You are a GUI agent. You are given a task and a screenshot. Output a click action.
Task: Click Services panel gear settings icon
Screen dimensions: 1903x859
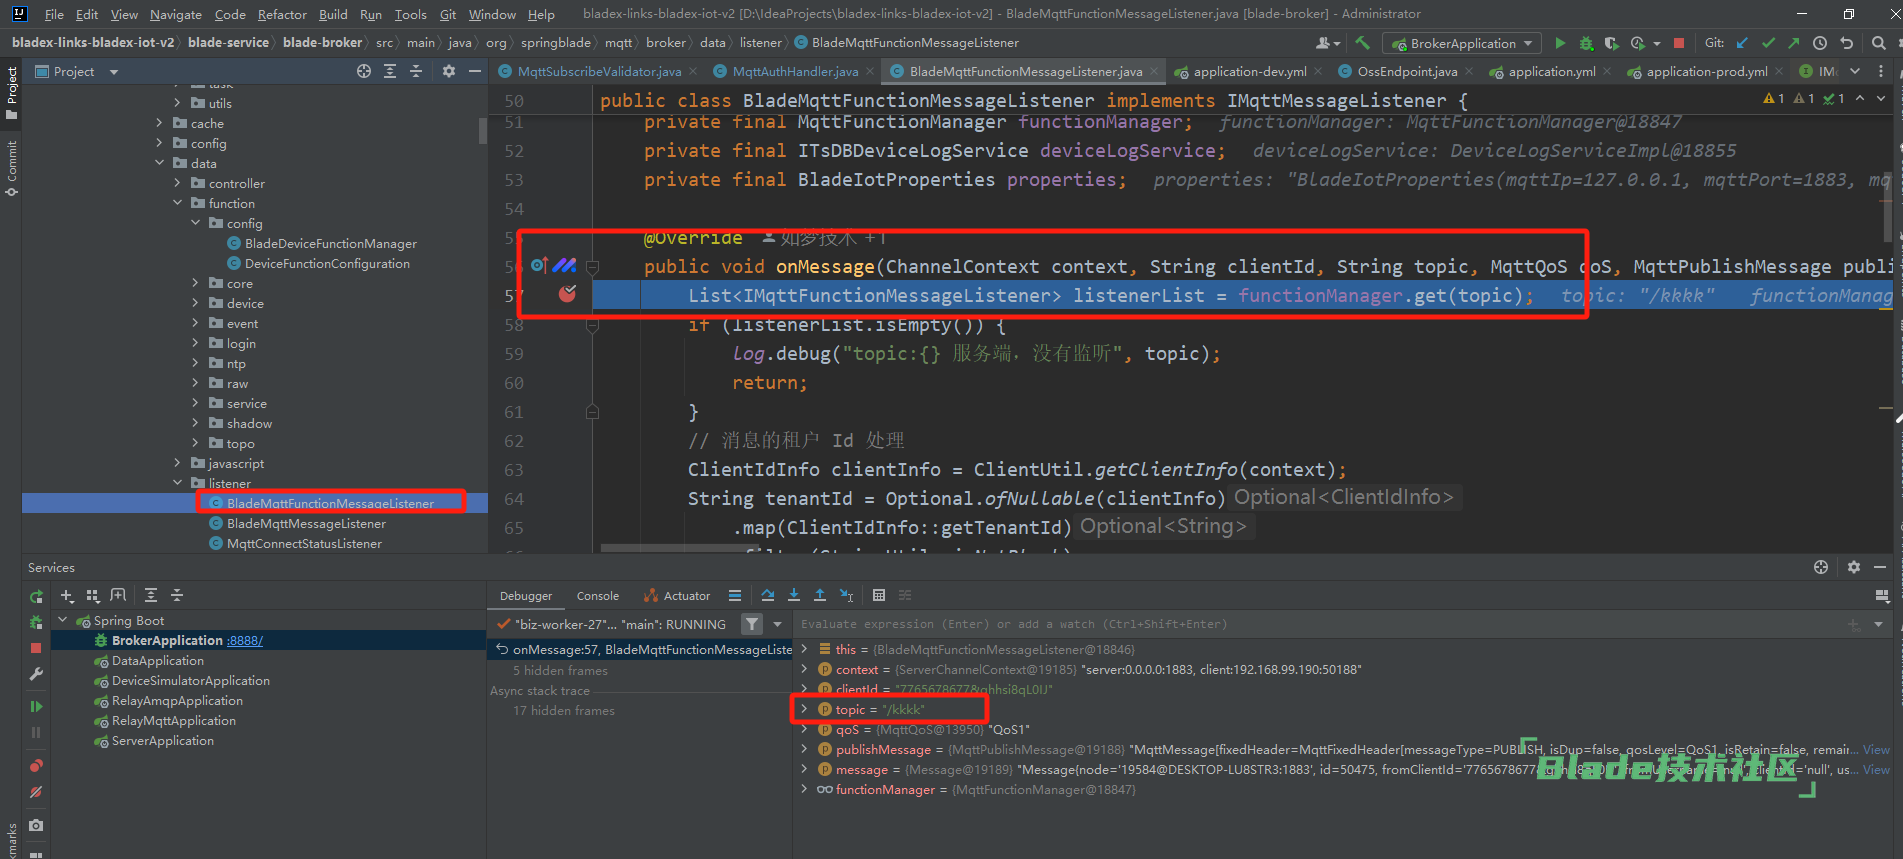click(x=1854, y=567)
